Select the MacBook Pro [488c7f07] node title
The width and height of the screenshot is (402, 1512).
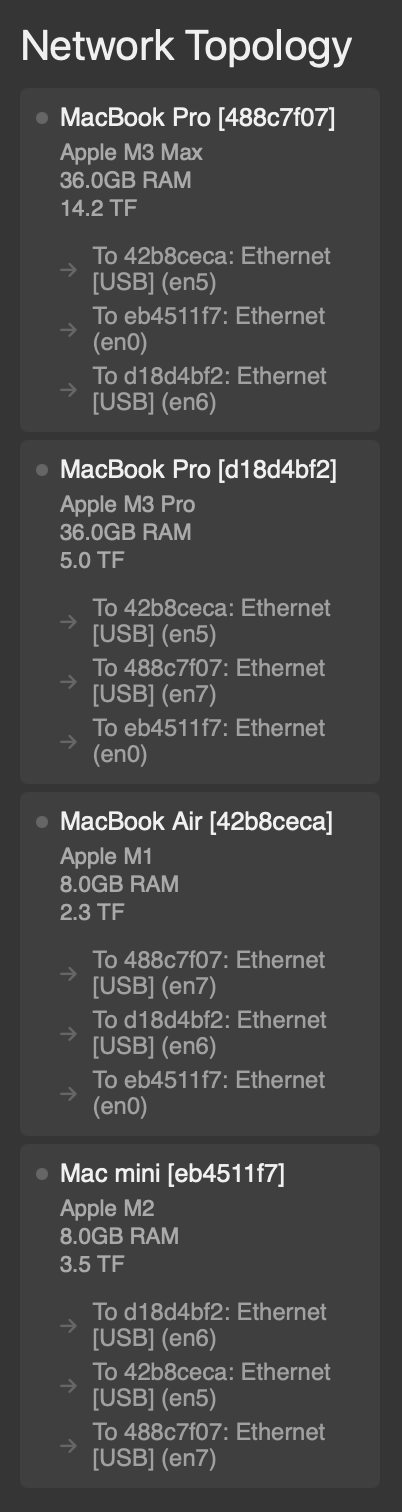tap(198, 118)
